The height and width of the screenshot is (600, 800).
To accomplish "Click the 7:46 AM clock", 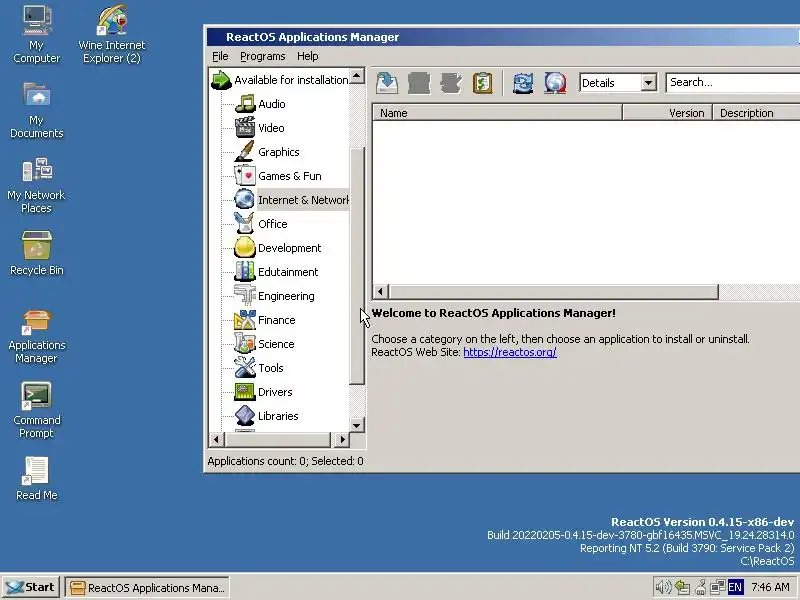I will (770, 587).
